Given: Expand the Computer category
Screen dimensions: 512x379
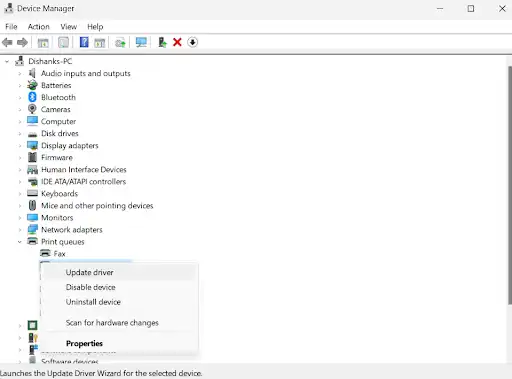Looking at the screenshot, I should [20, 122].
